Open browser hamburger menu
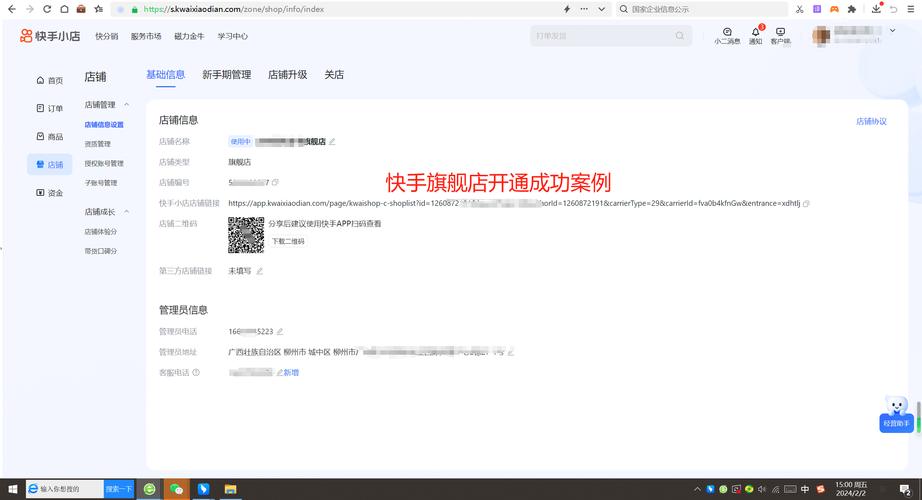 click(911, 9)
